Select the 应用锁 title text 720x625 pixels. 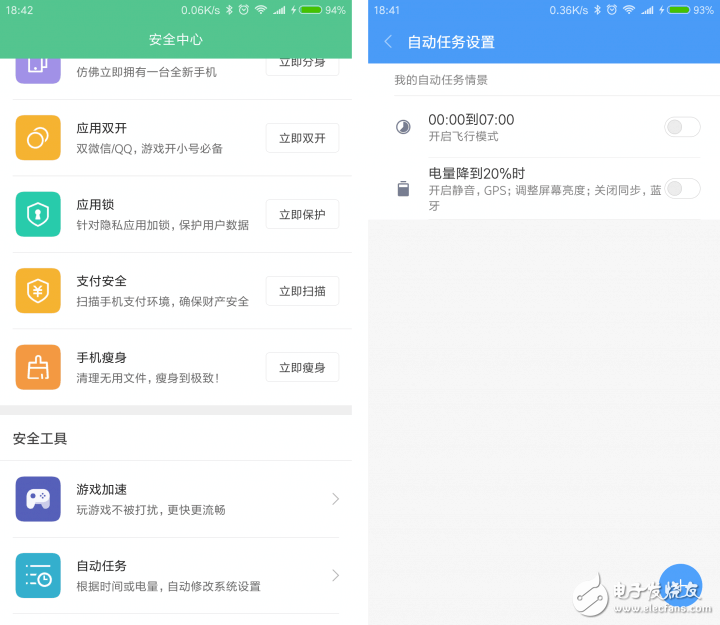pos(95,204)
